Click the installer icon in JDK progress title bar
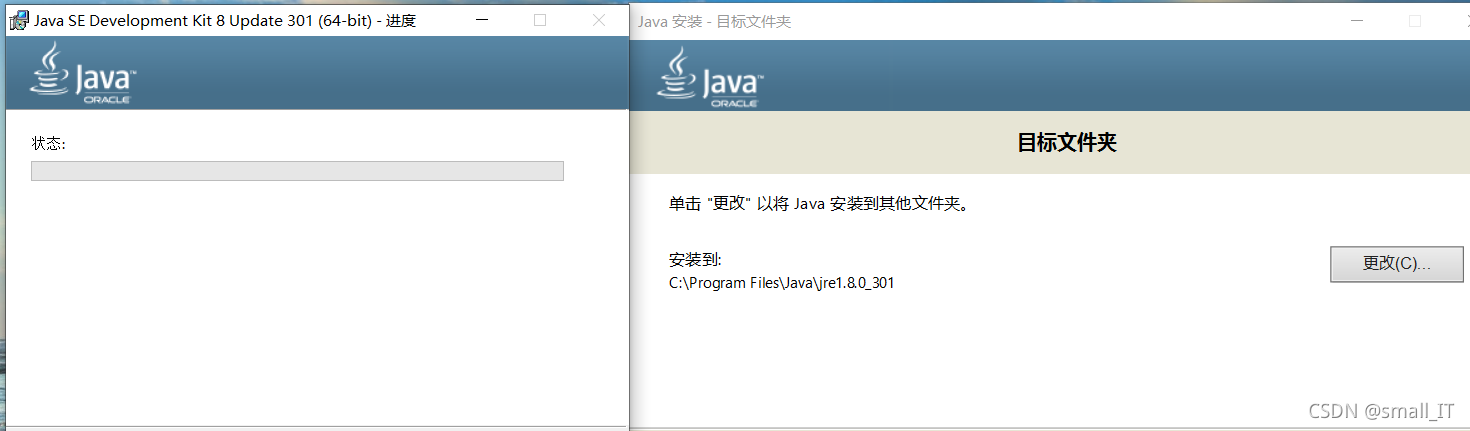This screenshot has width=1470, height=431. (19, 21)
